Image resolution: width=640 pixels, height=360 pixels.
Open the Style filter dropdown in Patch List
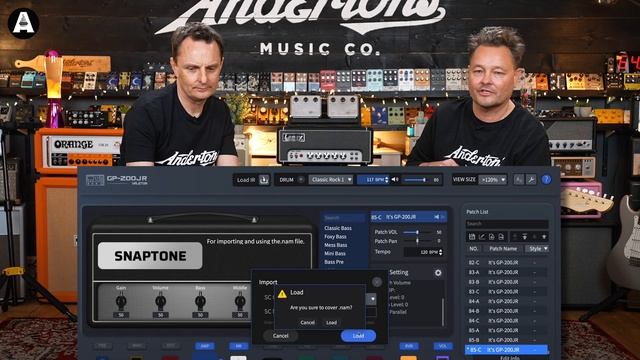537,249
